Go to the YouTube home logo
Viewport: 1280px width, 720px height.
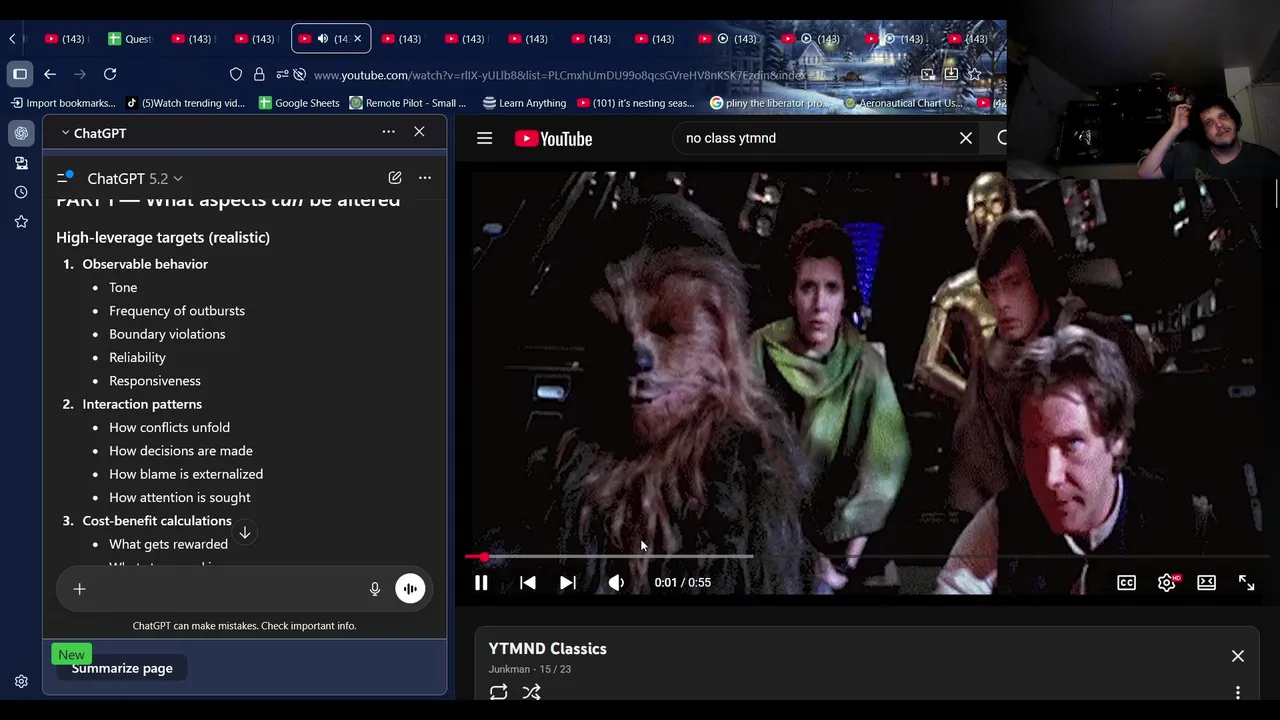click(x=554, y=138)
